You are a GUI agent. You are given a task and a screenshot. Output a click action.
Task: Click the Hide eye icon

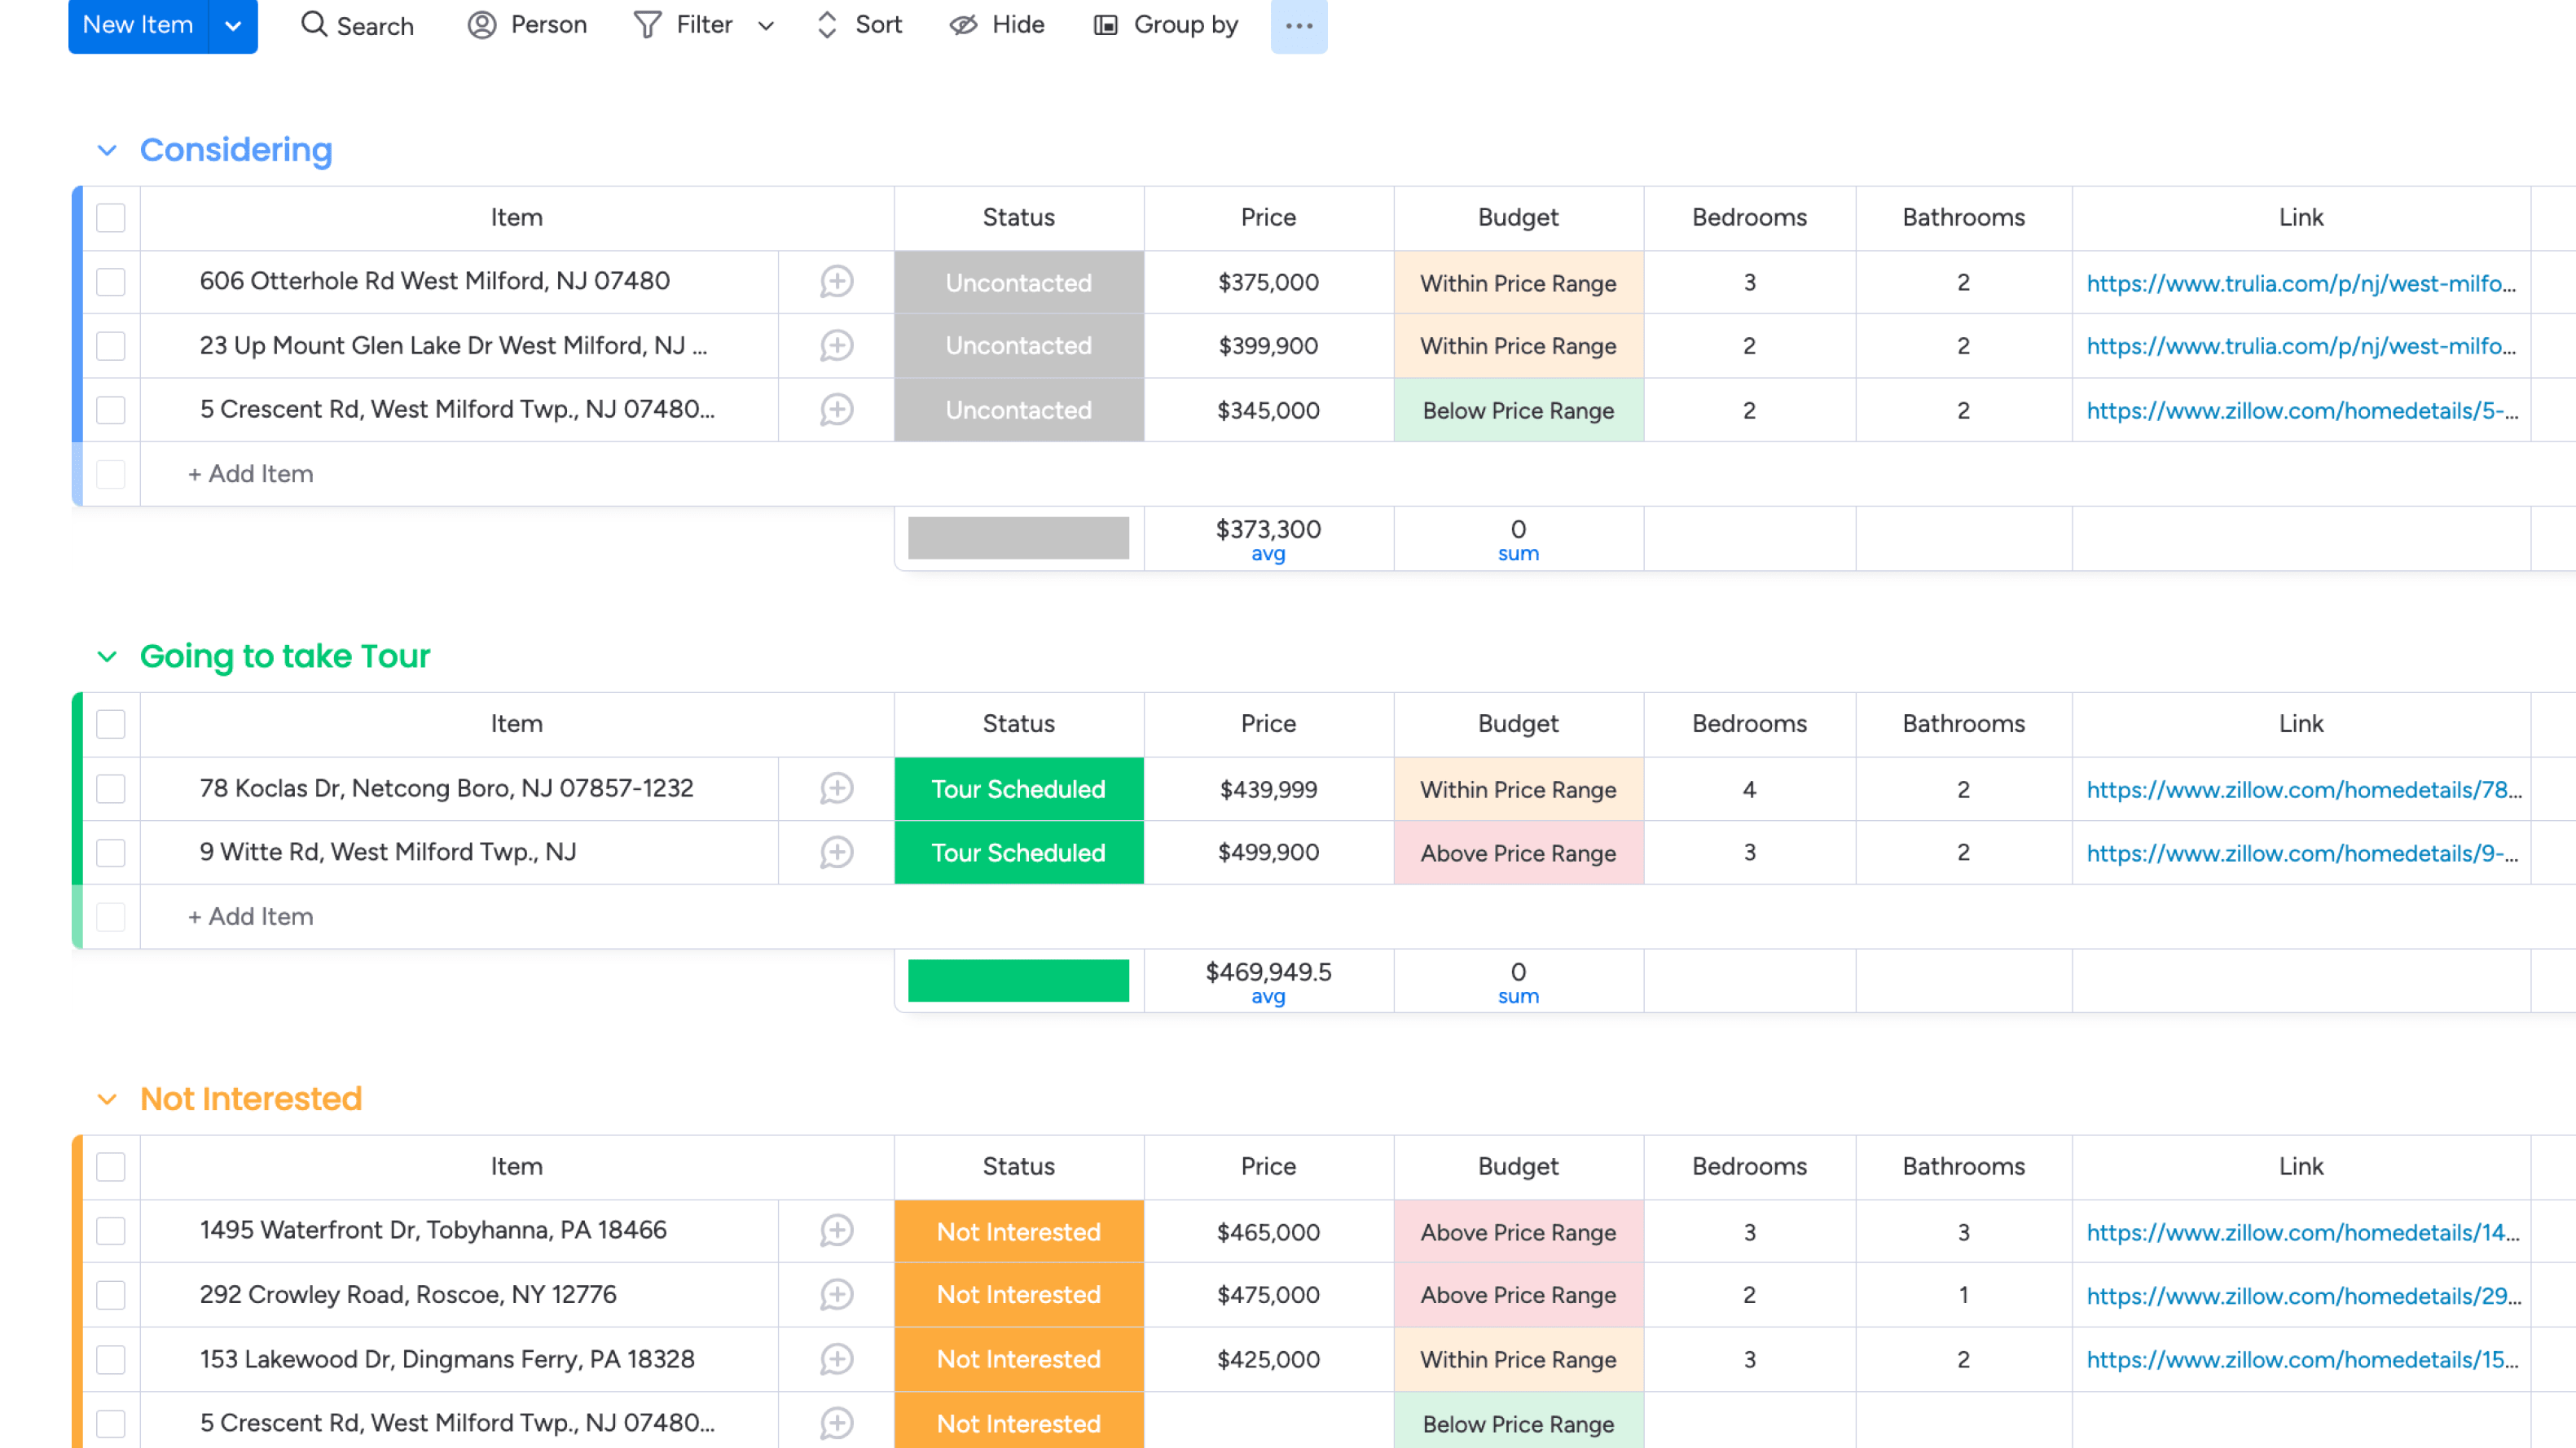point(963,24)
